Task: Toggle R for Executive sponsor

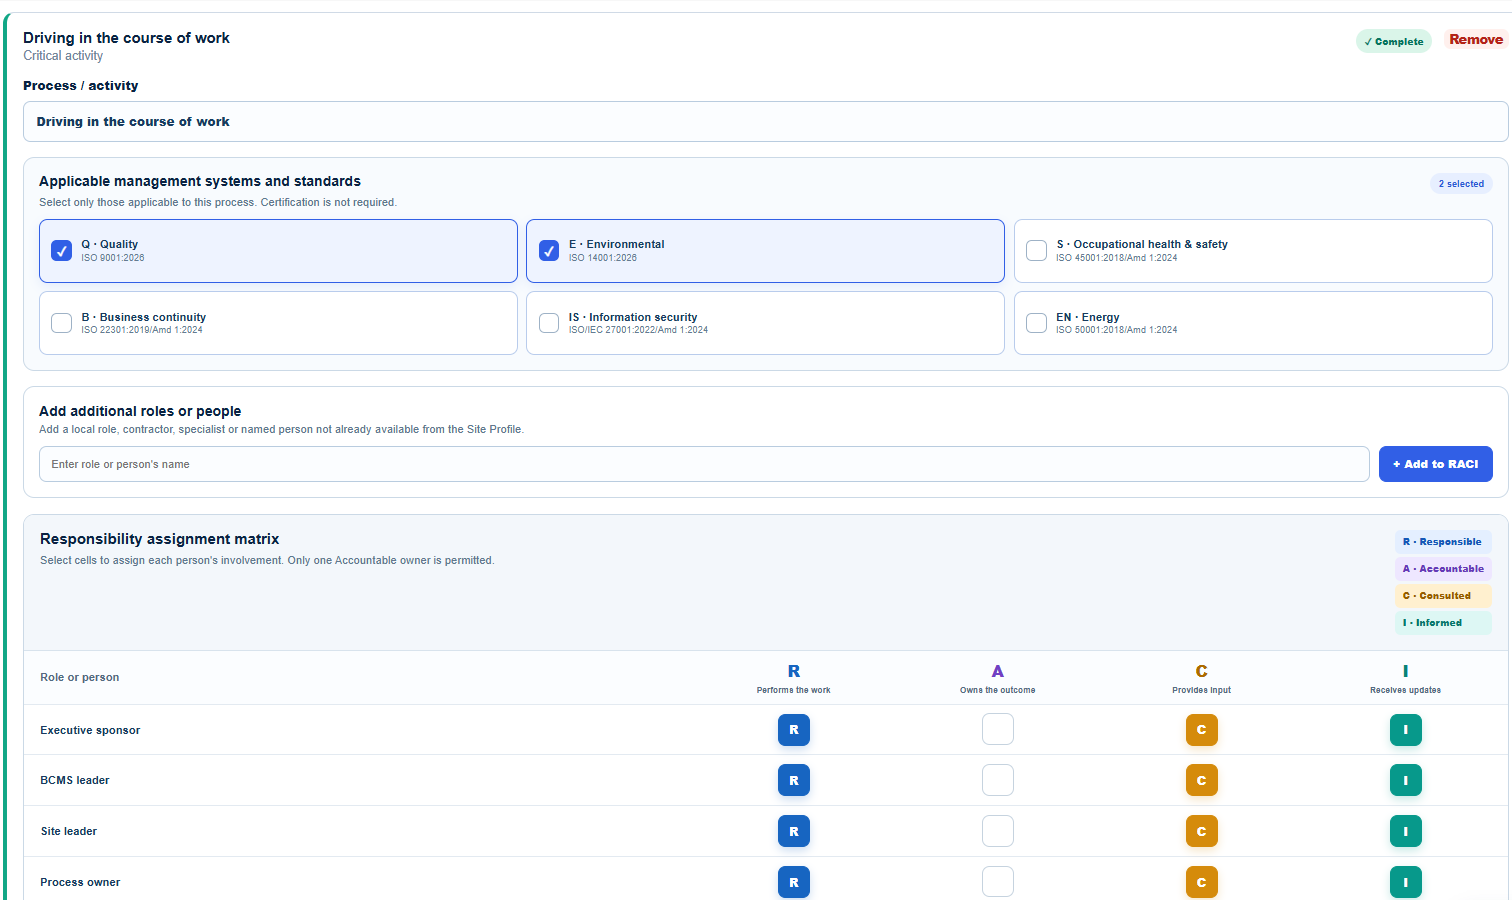Action: coord(794,730)
